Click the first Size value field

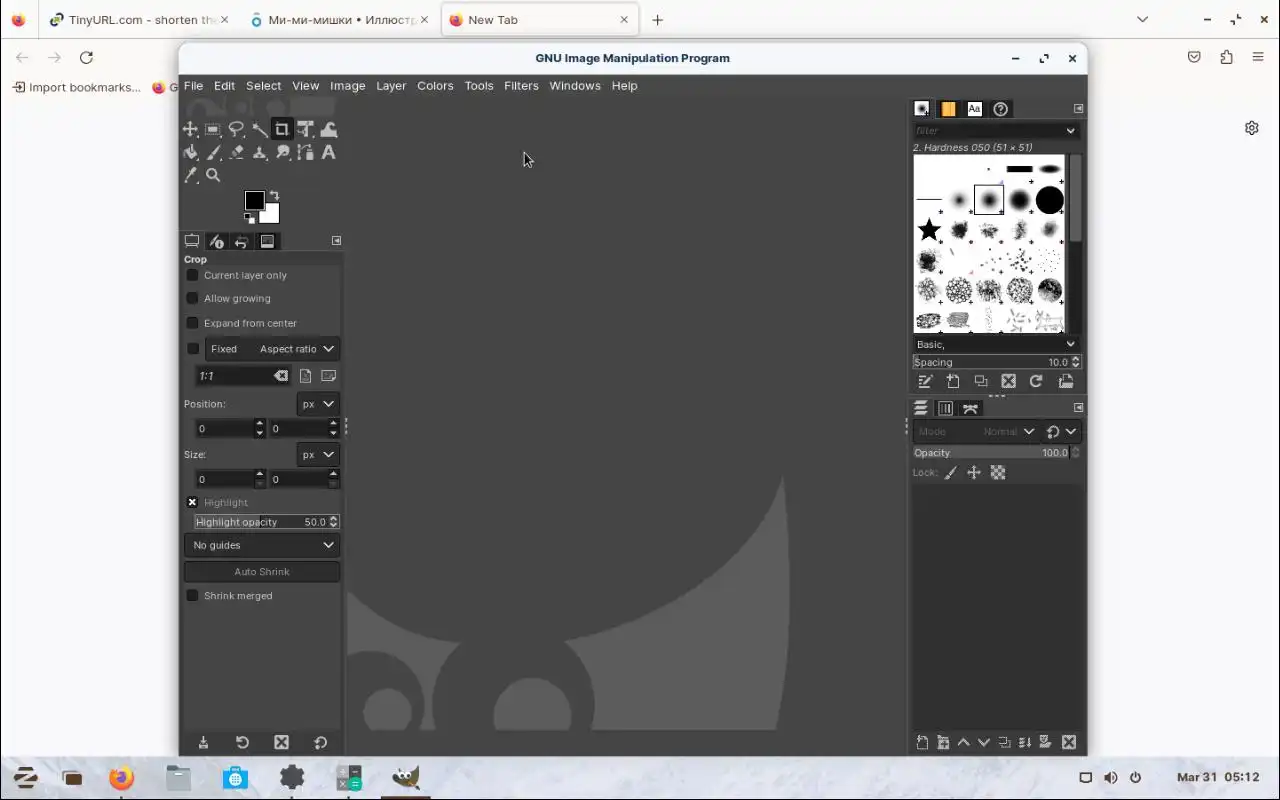pyautogui.click(x=224, y=479)
